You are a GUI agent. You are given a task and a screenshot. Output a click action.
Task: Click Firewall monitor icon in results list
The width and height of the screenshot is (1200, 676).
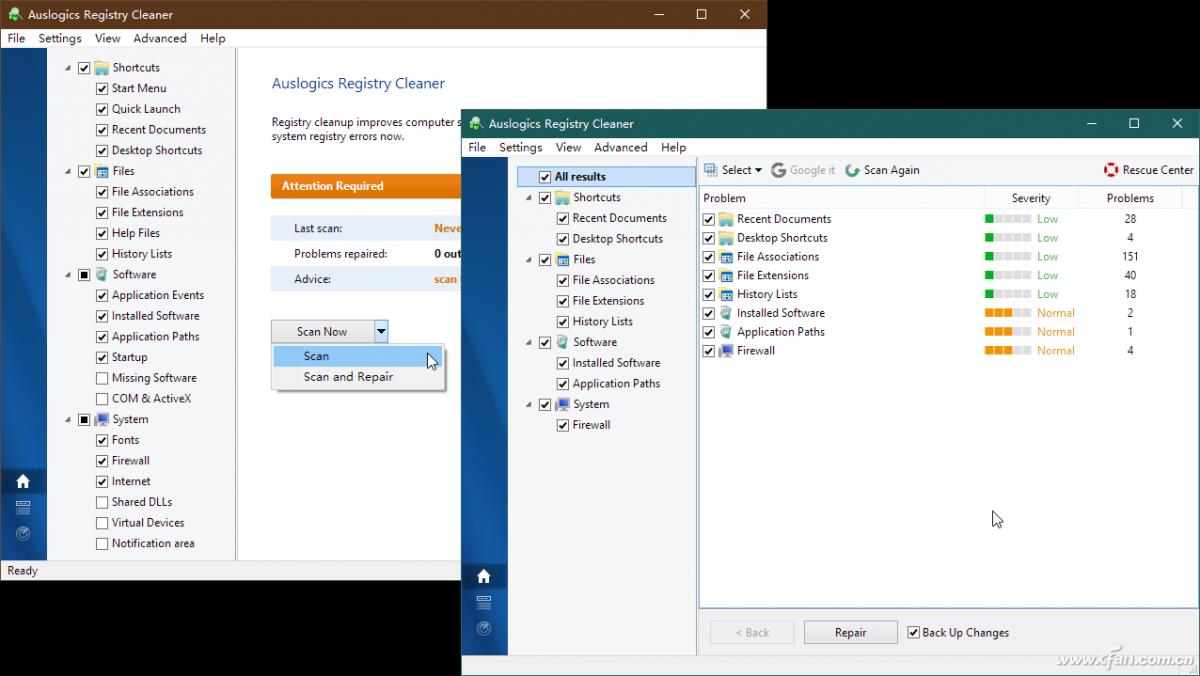click(x=726, y=351)
